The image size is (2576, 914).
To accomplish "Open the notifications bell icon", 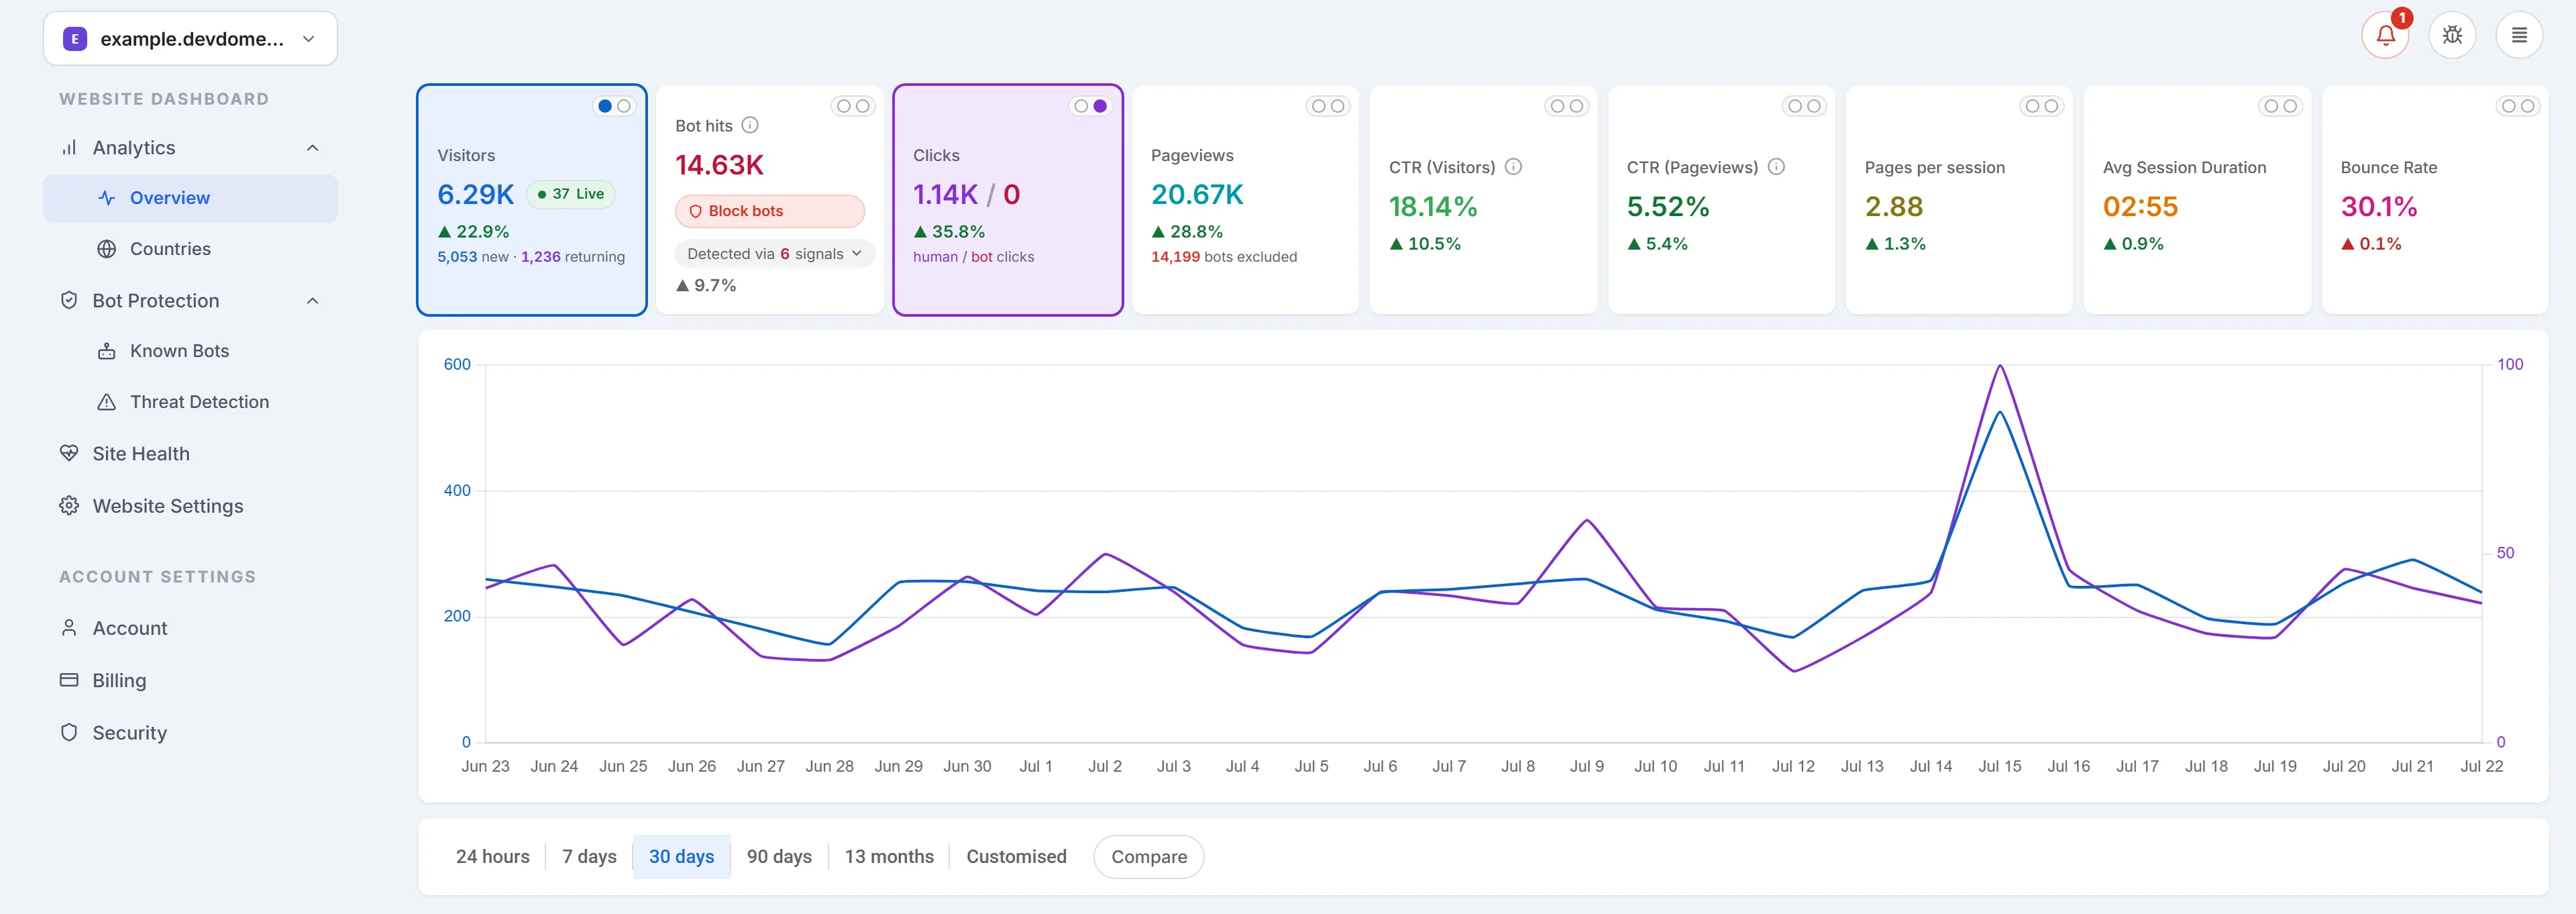I will tap(2385, 36).
